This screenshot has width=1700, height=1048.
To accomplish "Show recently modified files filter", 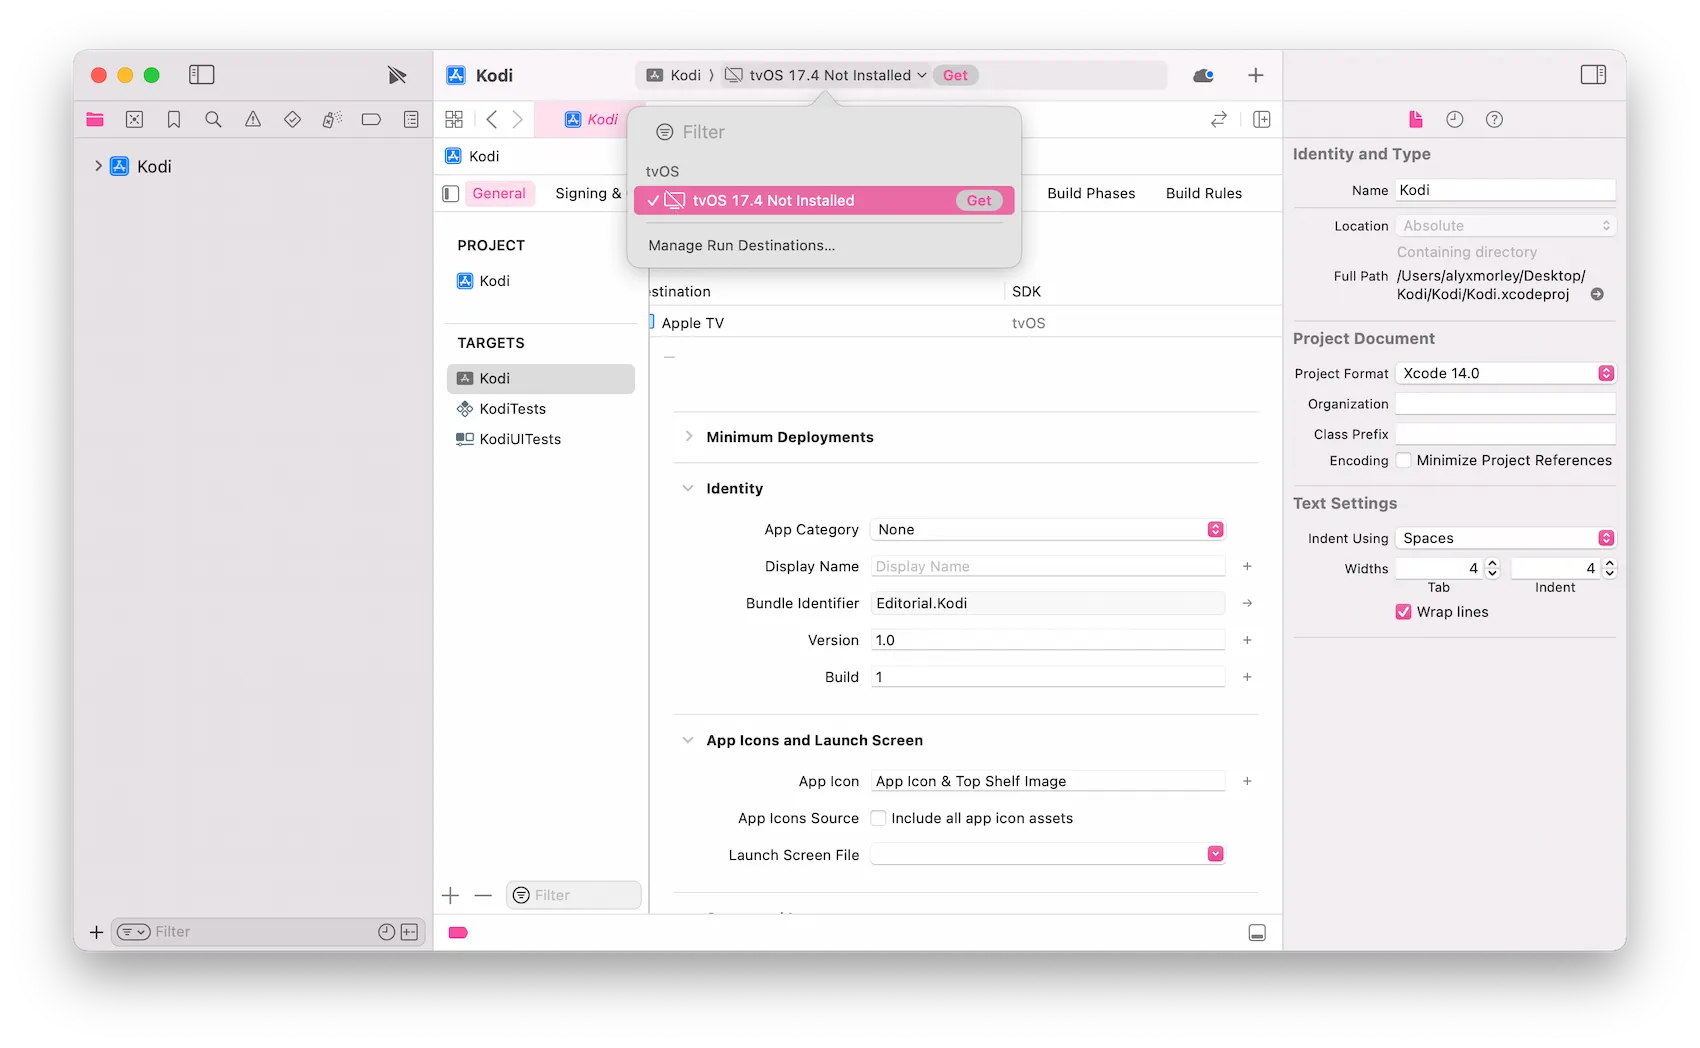I will coord(386,932).
